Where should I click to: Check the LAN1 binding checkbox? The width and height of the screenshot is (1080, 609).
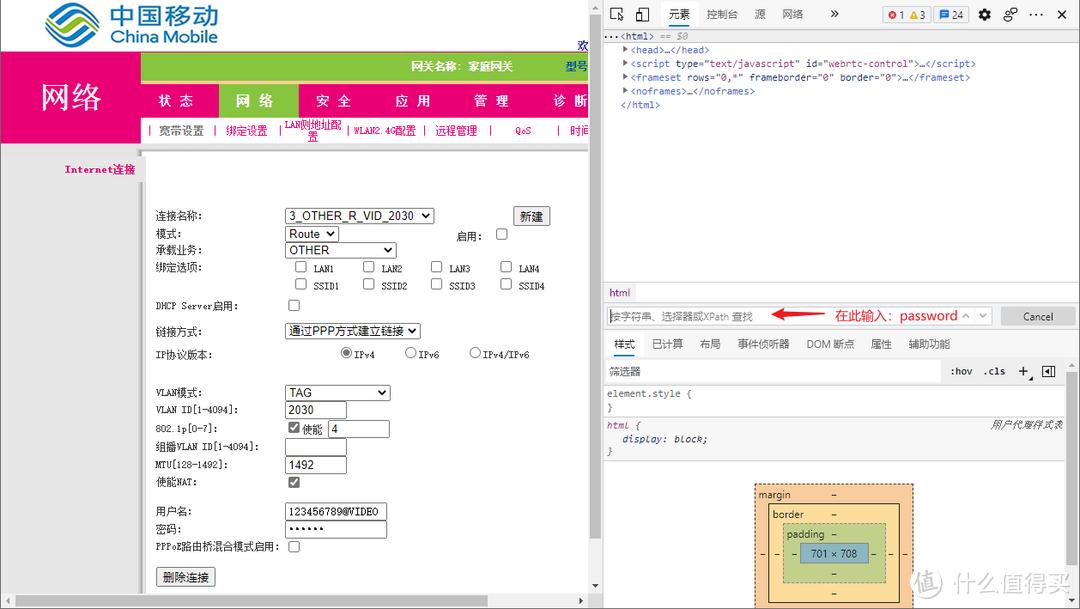[x=301, y=267]
